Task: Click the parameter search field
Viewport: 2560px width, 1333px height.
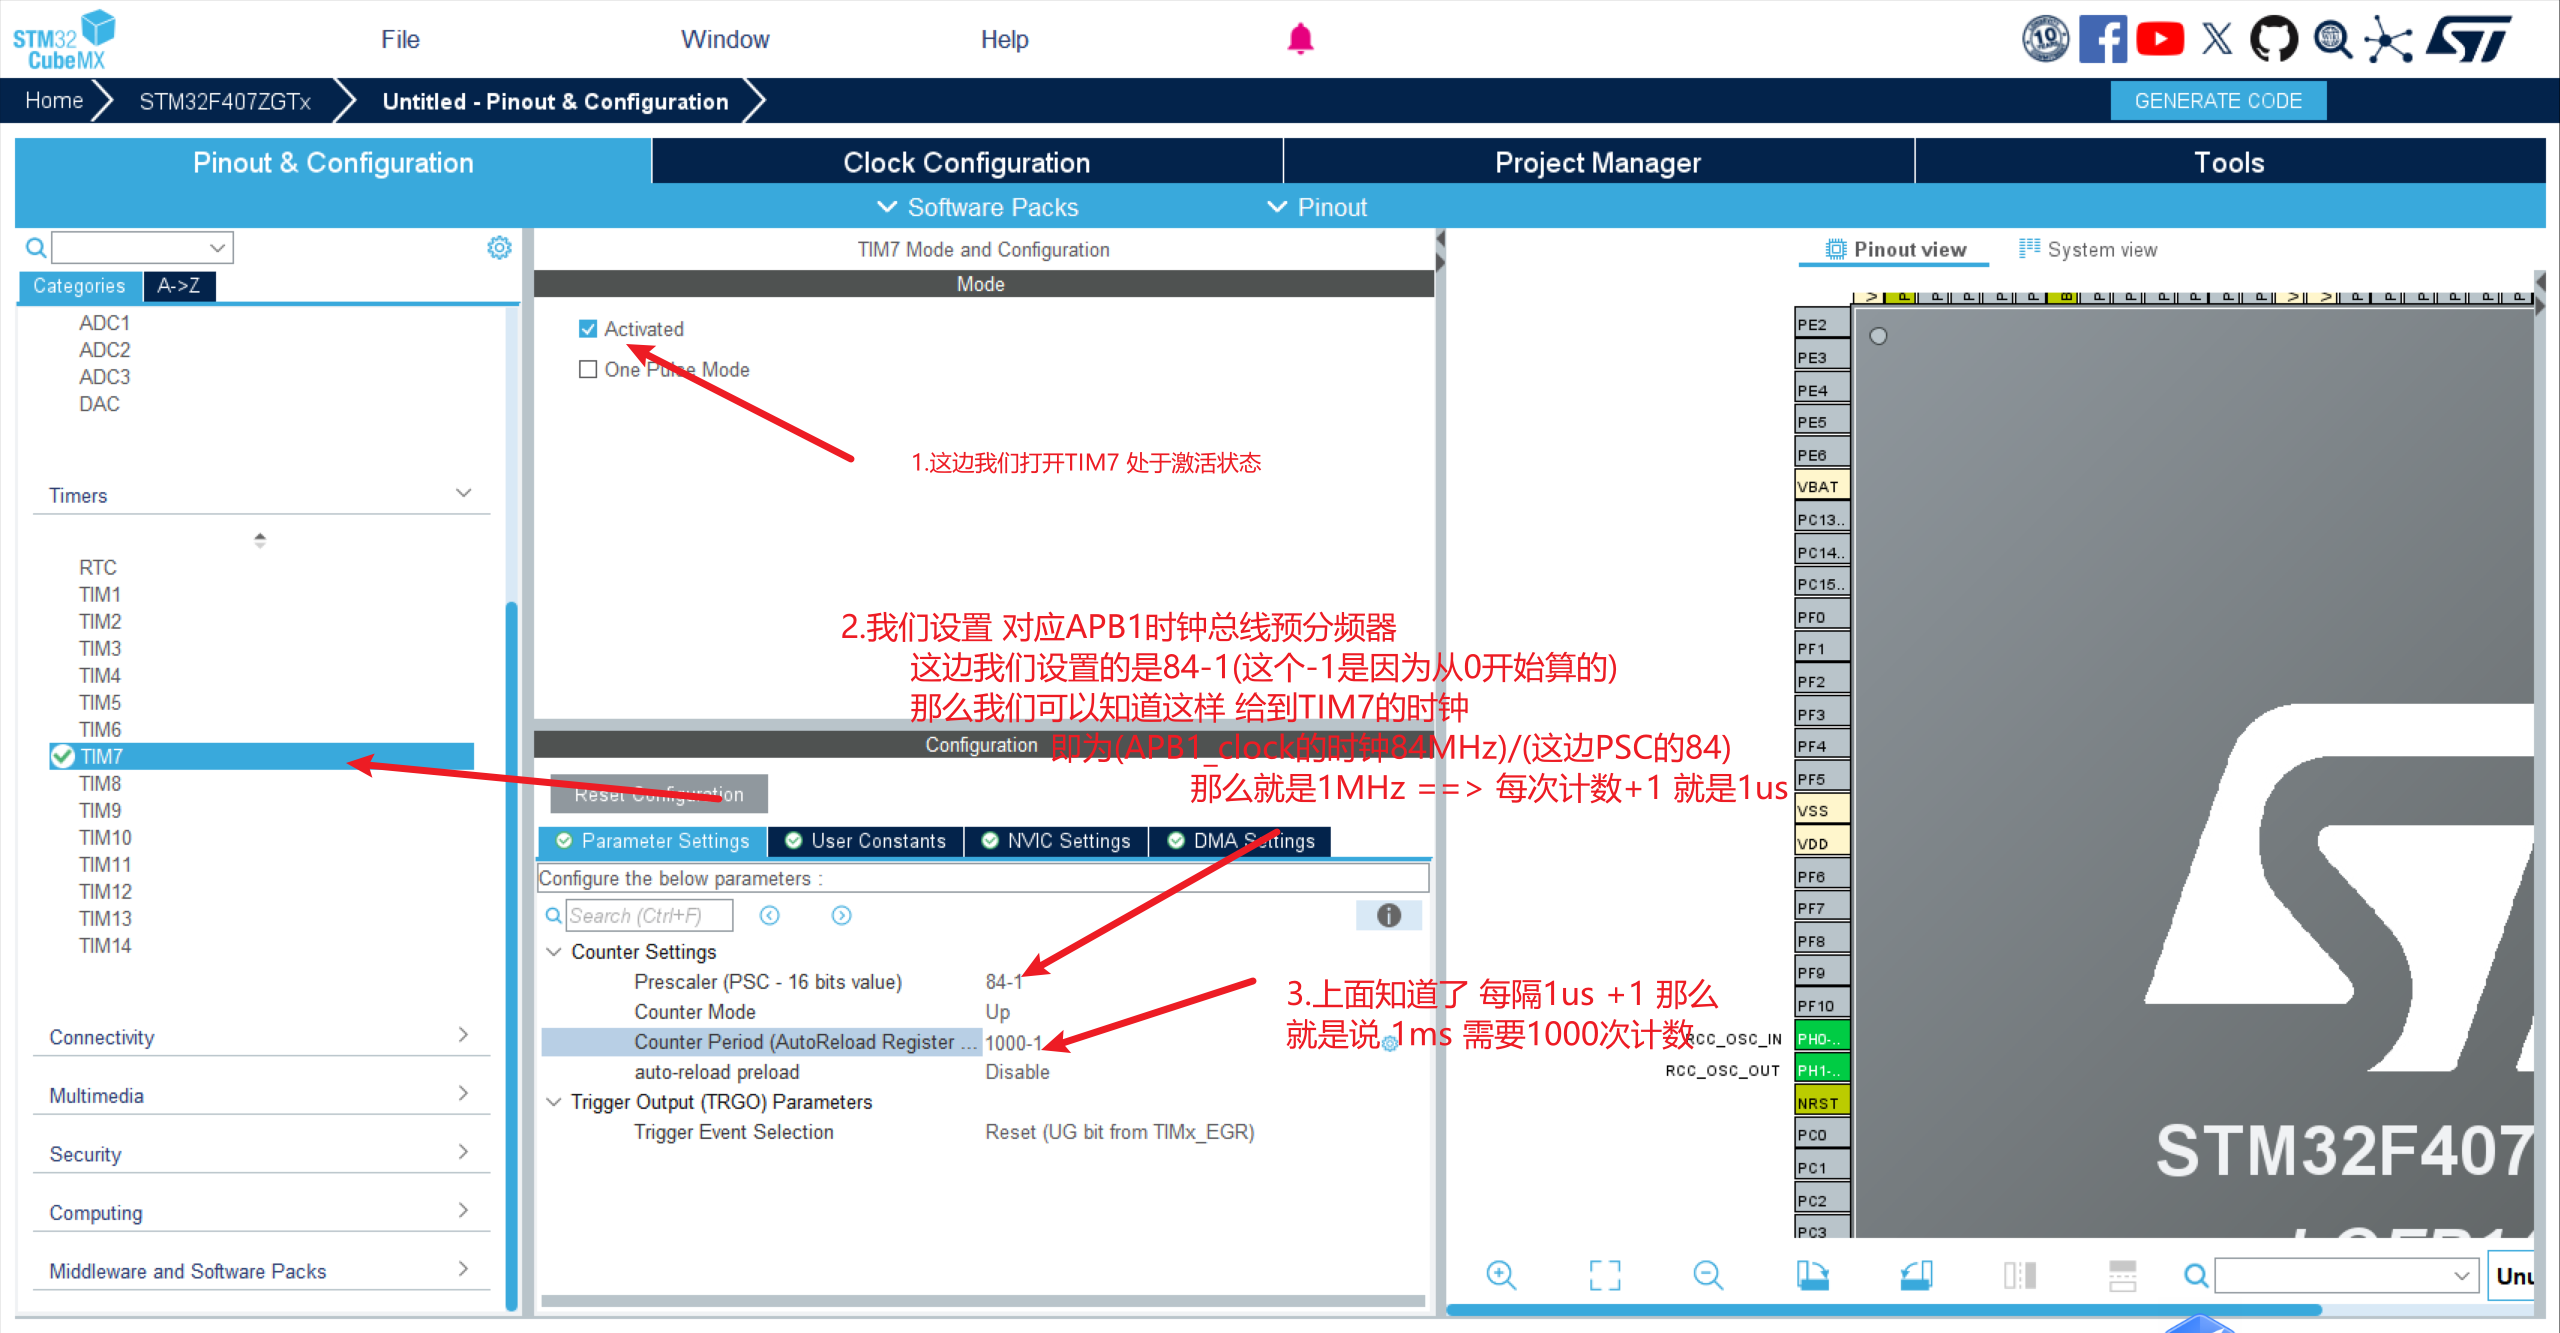Action: [x=649, y=915]
